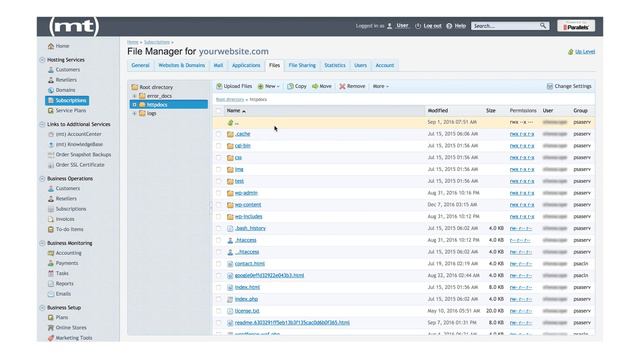The width and height of the screenshot is (640, 360).
Task: Click the Change Settings icon
Action: click(x=550, y=86)
